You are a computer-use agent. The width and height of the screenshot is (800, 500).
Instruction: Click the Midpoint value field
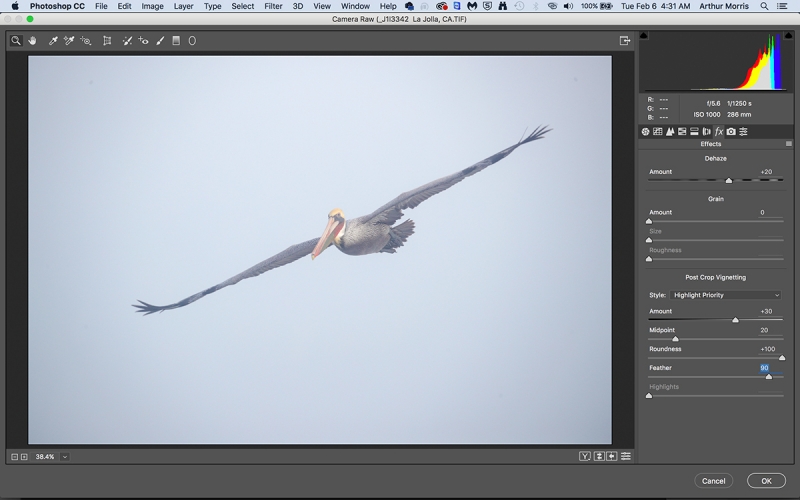click(x=770, y=330)
